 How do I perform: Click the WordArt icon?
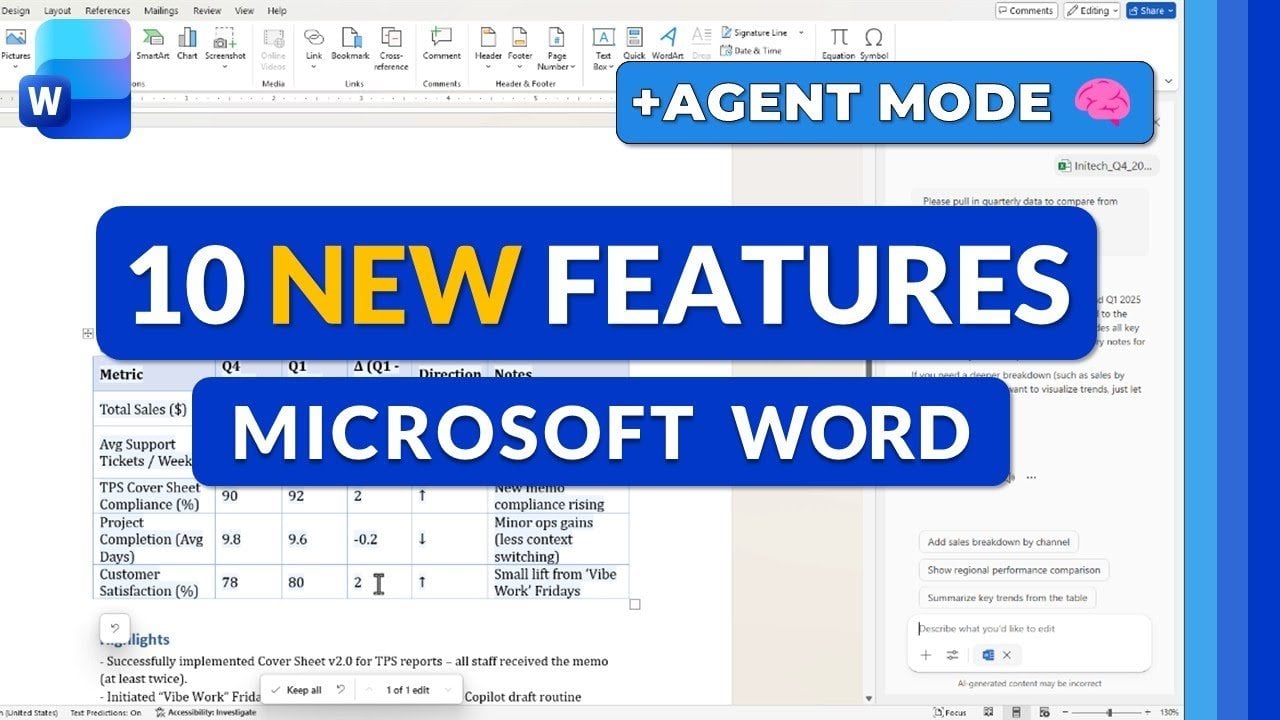click(x=667, y=44)
